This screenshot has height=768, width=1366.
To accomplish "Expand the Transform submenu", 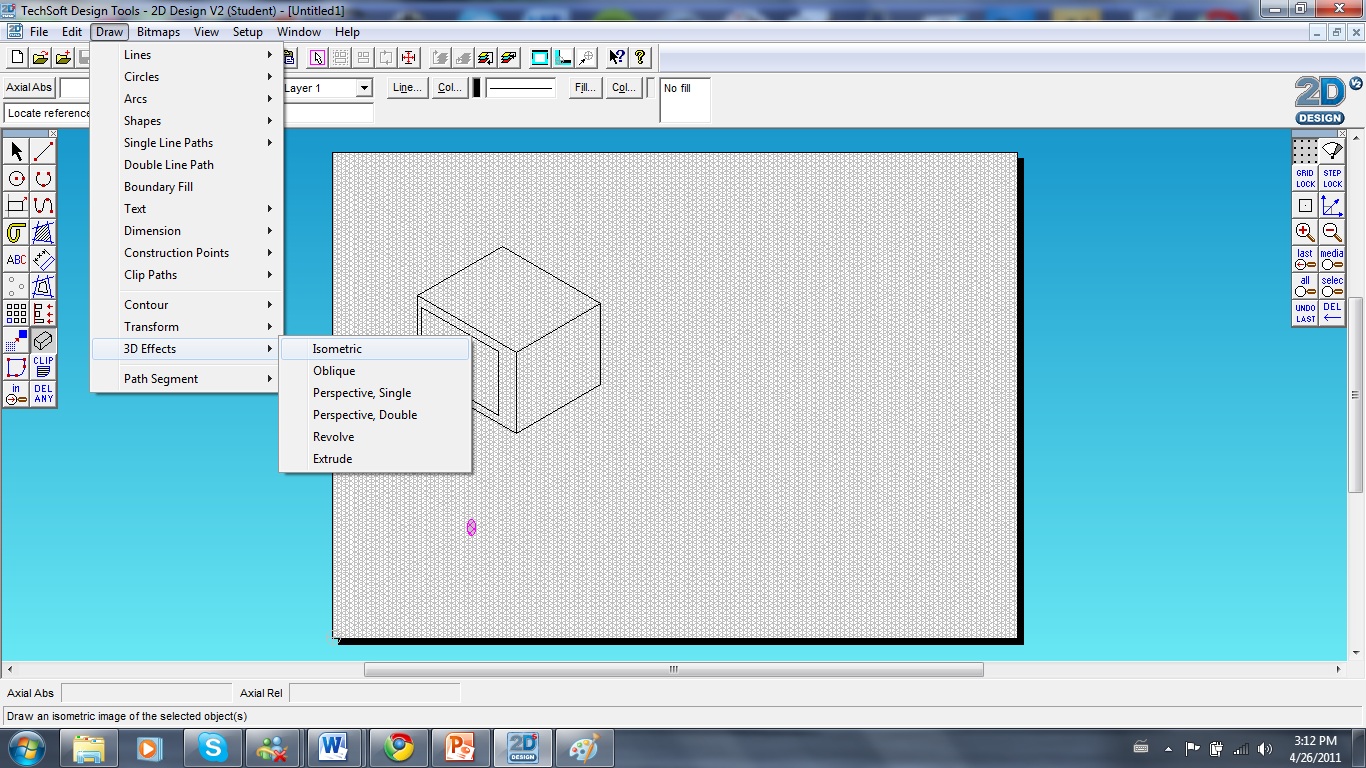I will tap(151, 326).
